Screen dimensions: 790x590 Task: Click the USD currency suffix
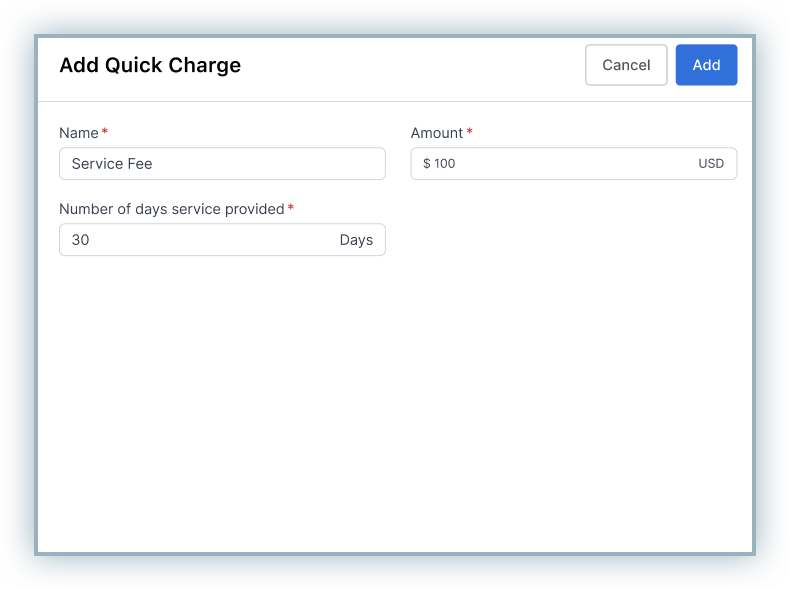click(711, 164)
